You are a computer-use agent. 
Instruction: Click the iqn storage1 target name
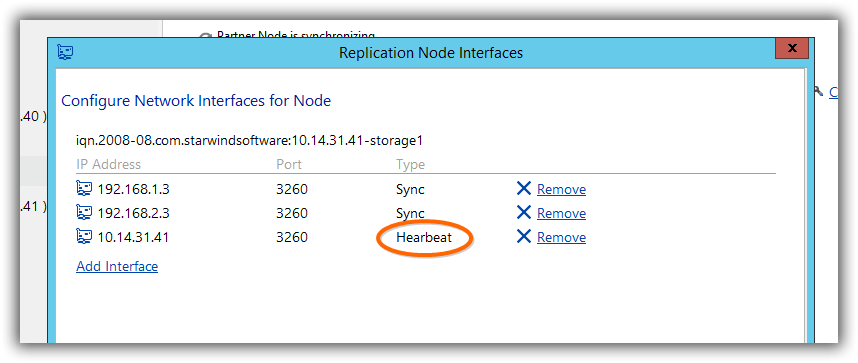[x=250, y=141]
